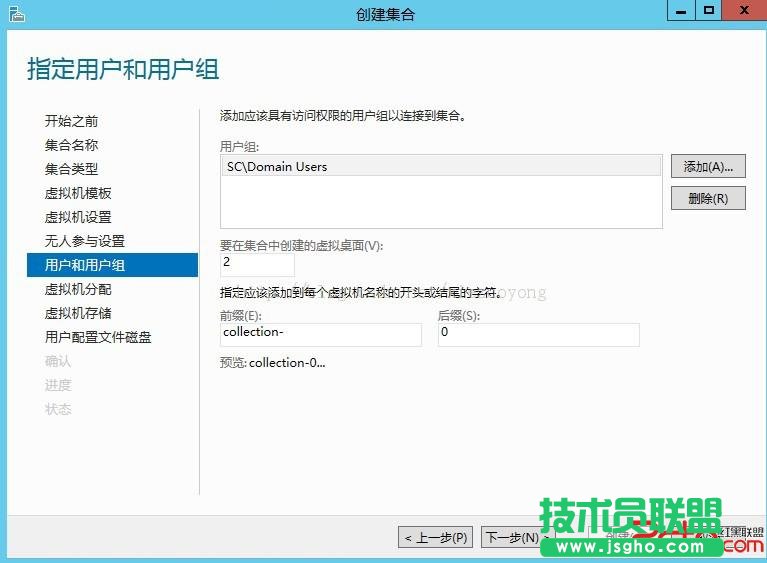Click the wizard icon in the title bar
Screen dimensions: 767x563
pyautogui.click(x=16, y=14)
